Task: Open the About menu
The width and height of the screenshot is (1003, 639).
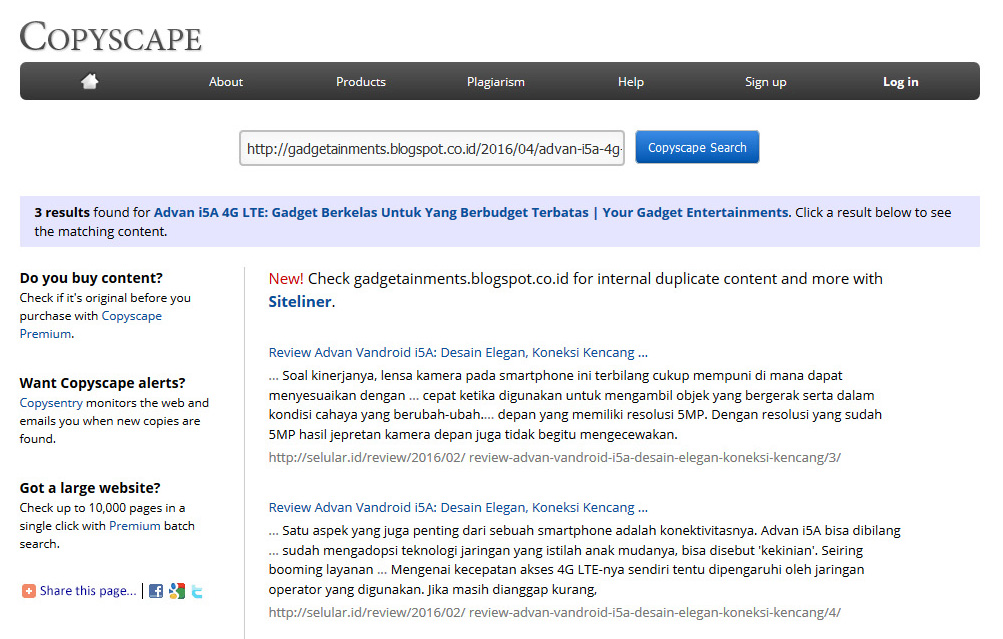Action: click(x=226, y=82)
